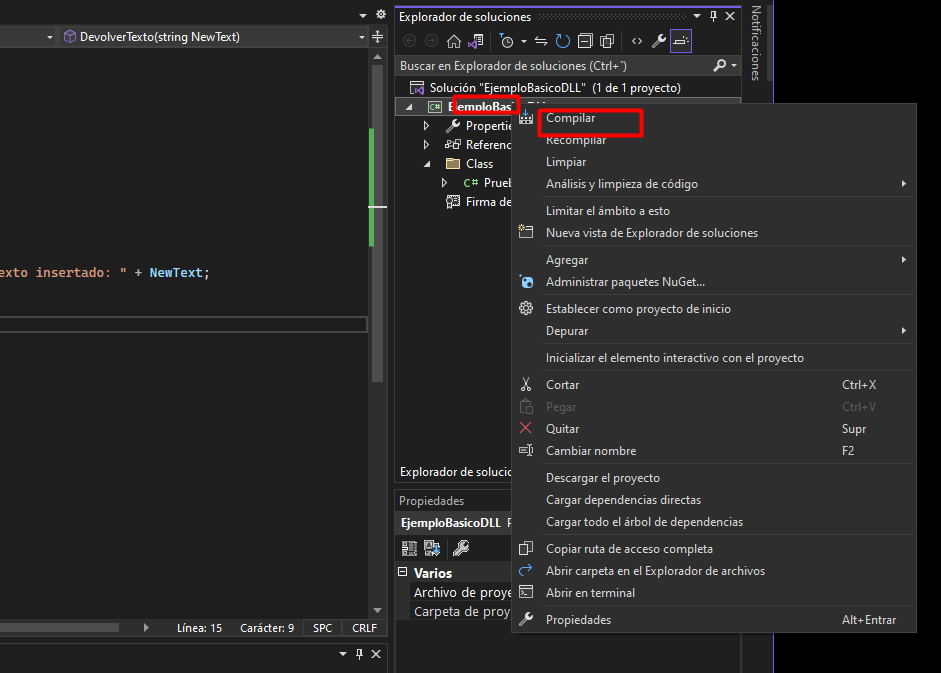Expand the C# Prueba file node
This screenshot has height=673, width=941.
point(444,183)
